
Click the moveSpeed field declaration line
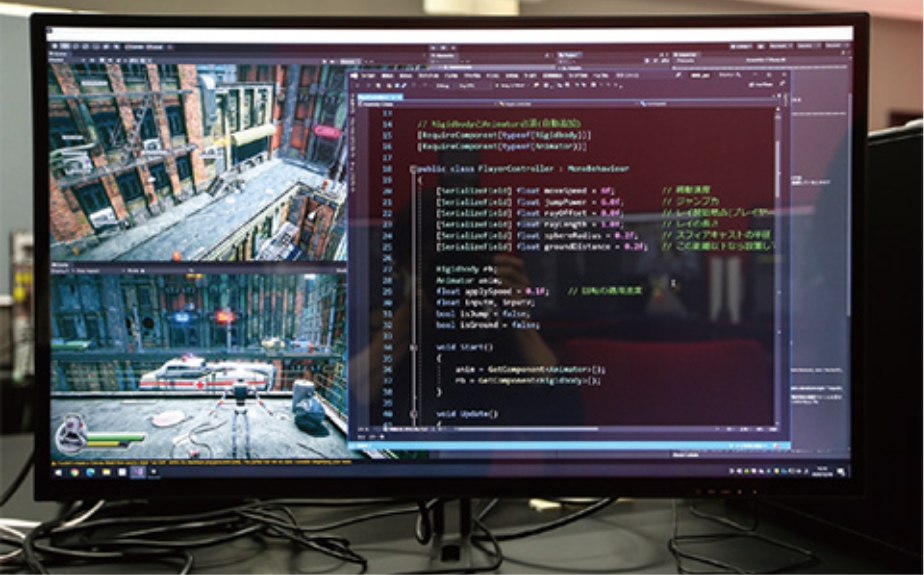(526, 191)
